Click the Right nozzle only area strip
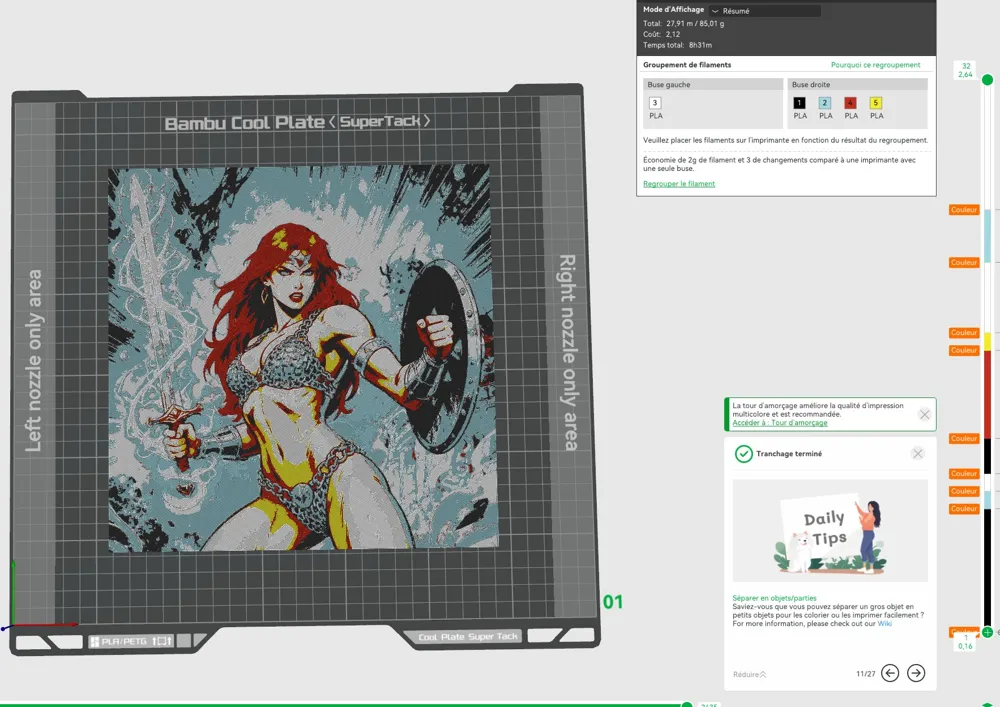The height and width of the screenshot is (707, 1000). [568, 352]
